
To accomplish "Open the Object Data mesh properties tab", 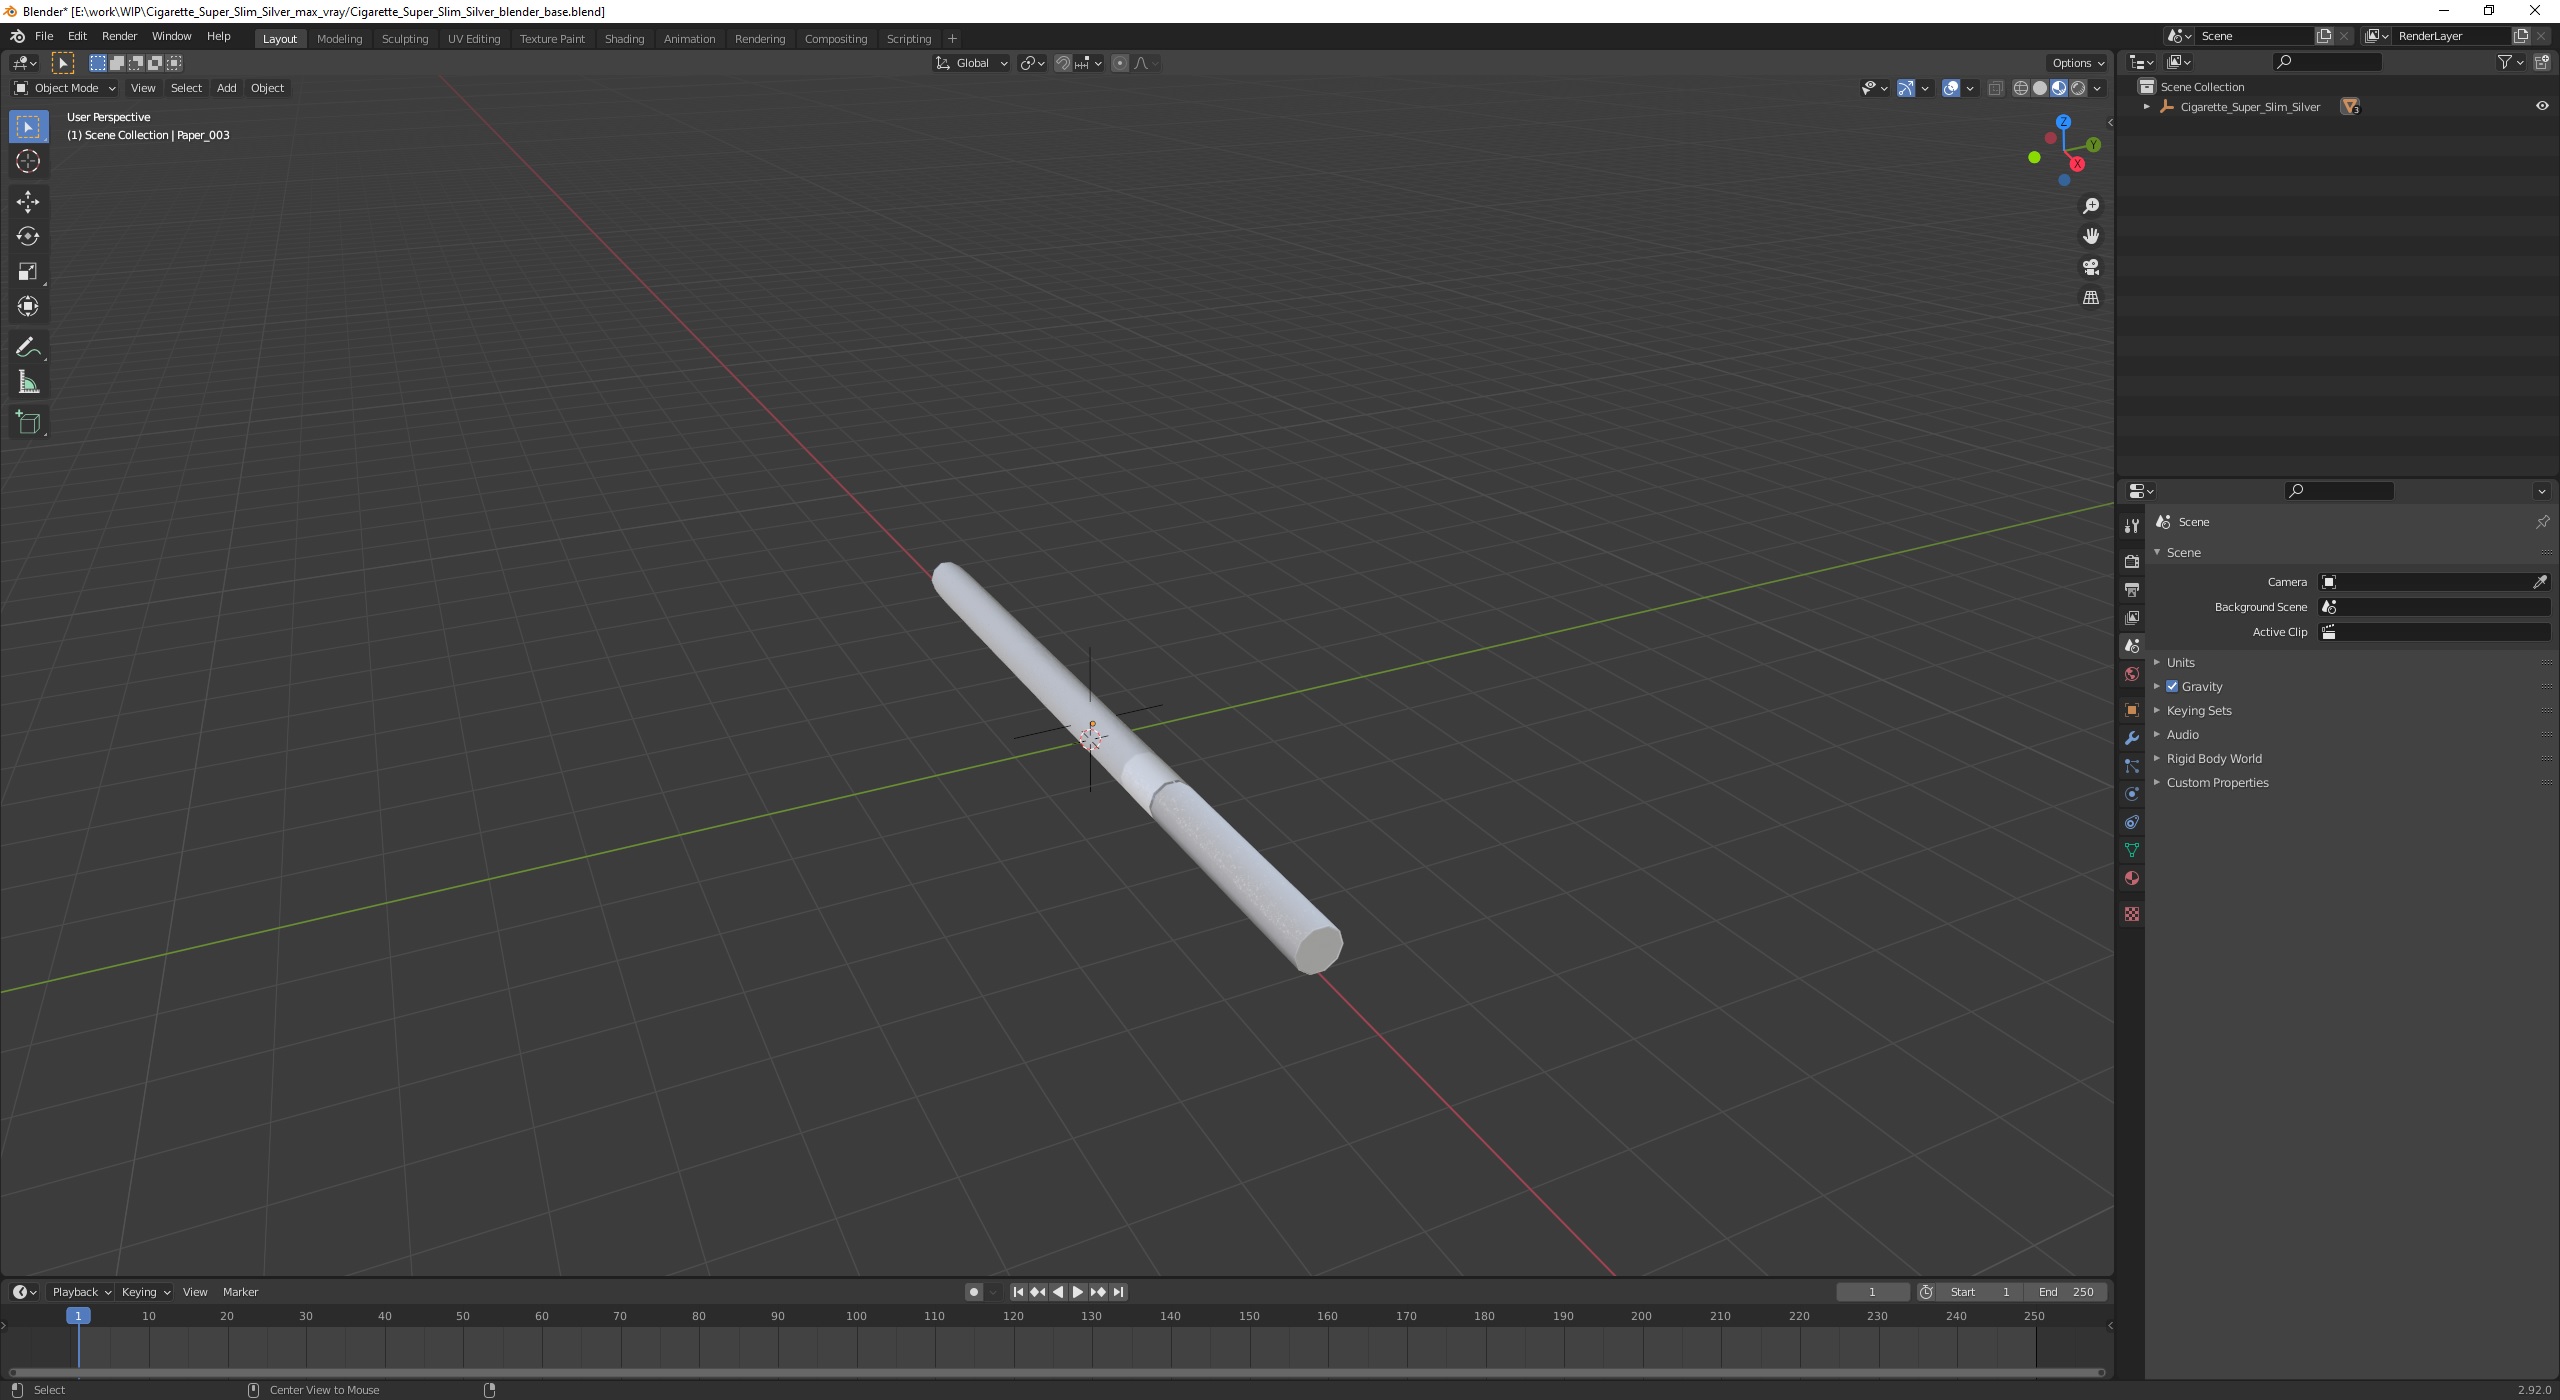I will coord(2132,850).
